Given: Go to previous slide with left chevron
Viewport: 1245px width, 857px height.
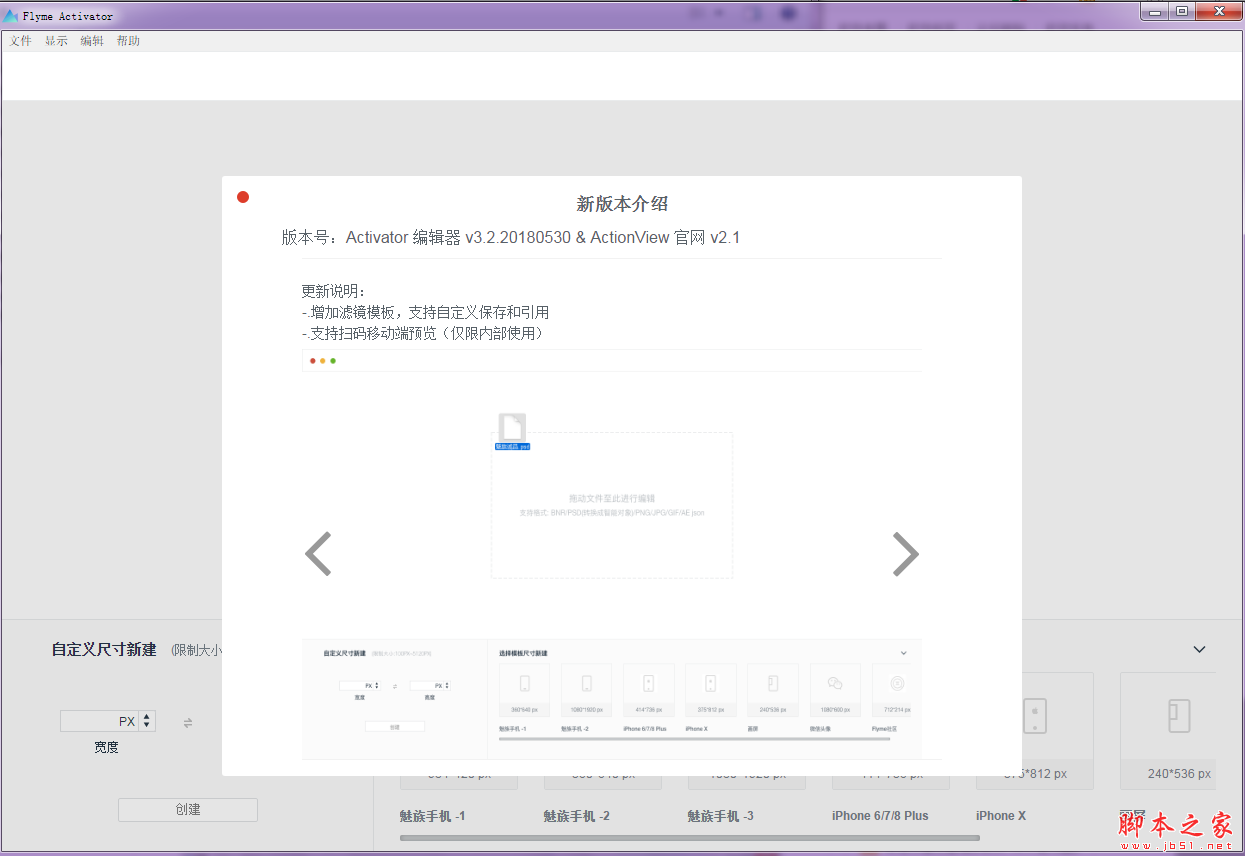Looking at the screenshot, I should 318,554.
